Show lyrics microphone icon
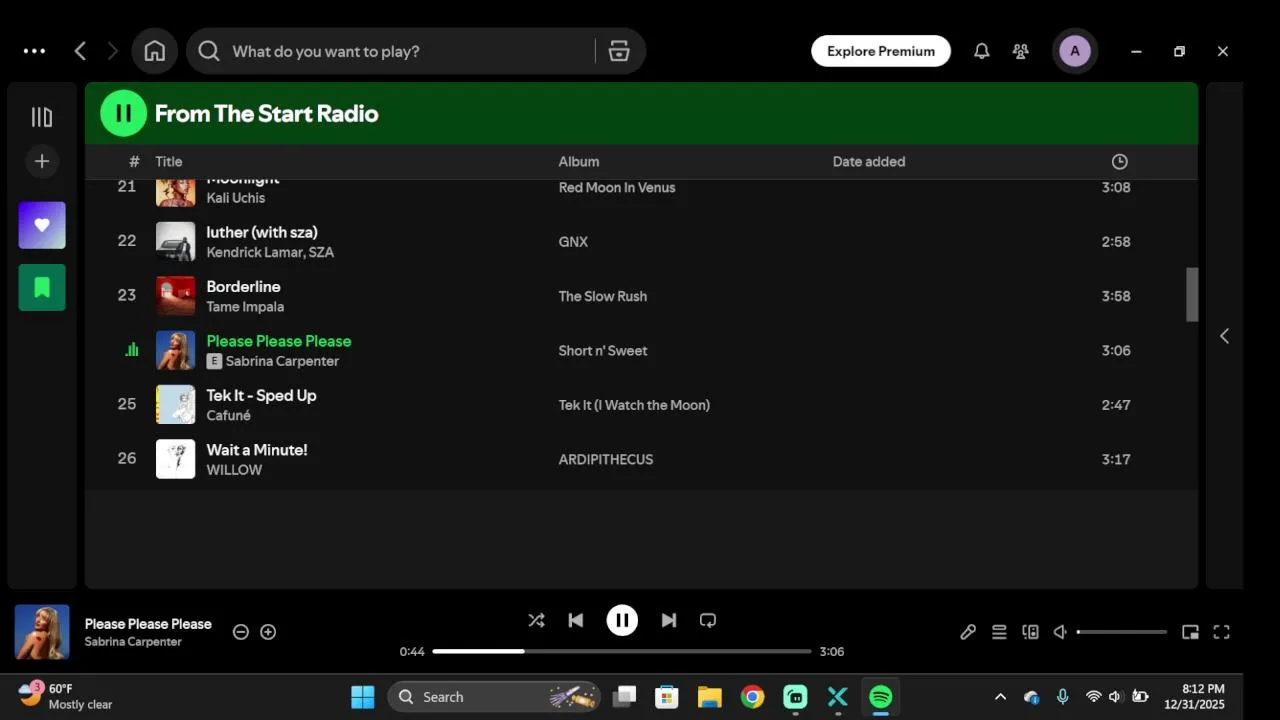Screen dimensions: 1280x720 [x=968, y=632]
